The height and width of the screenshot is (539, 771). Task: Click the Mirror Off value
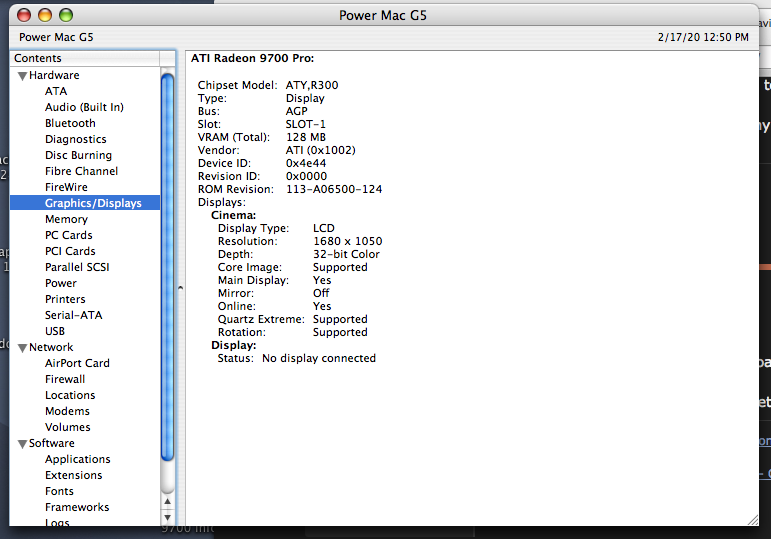321,293
